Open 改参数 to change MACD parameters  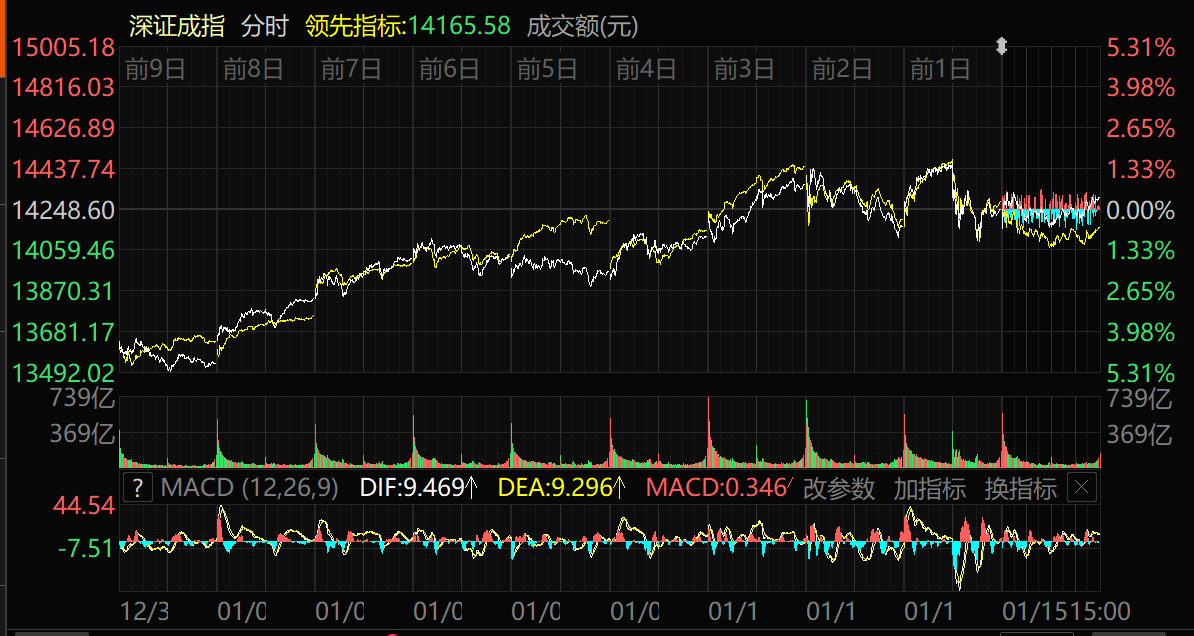click(839, 489)
